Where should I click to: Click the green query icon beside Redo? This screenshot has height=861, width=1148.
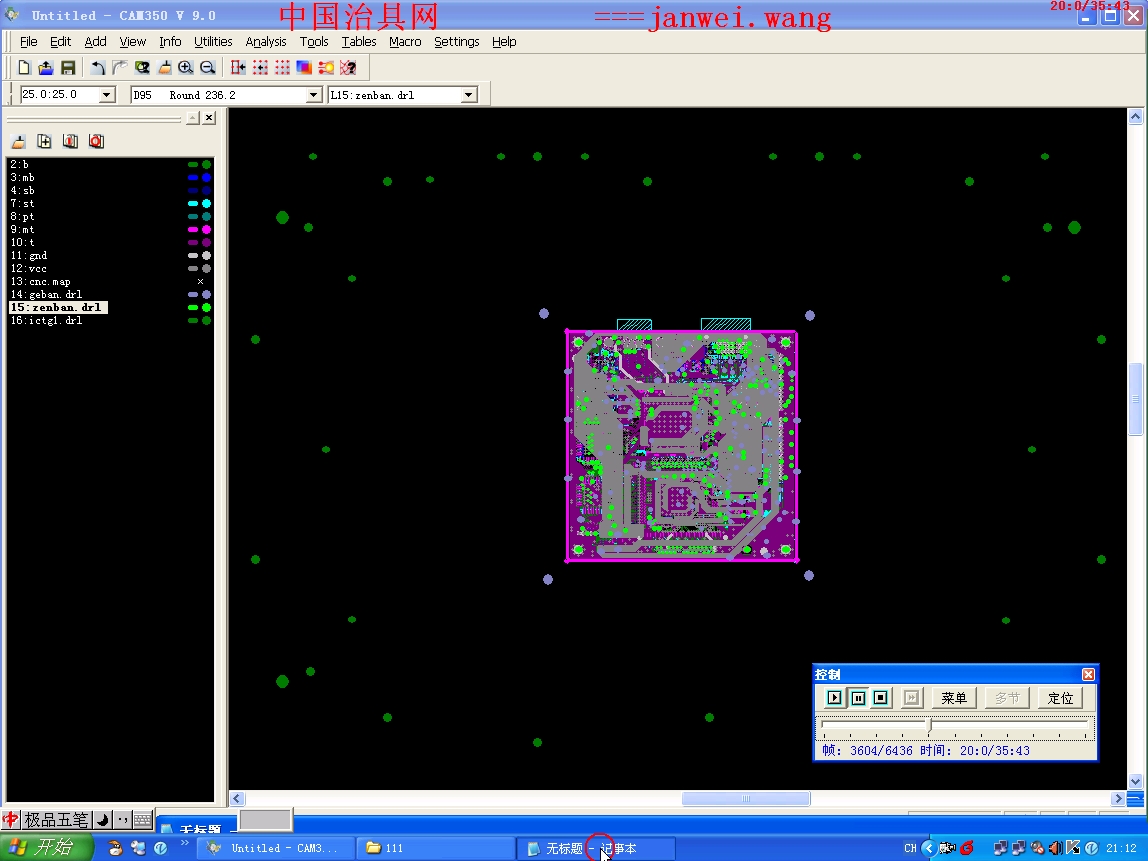pos(142,67)
